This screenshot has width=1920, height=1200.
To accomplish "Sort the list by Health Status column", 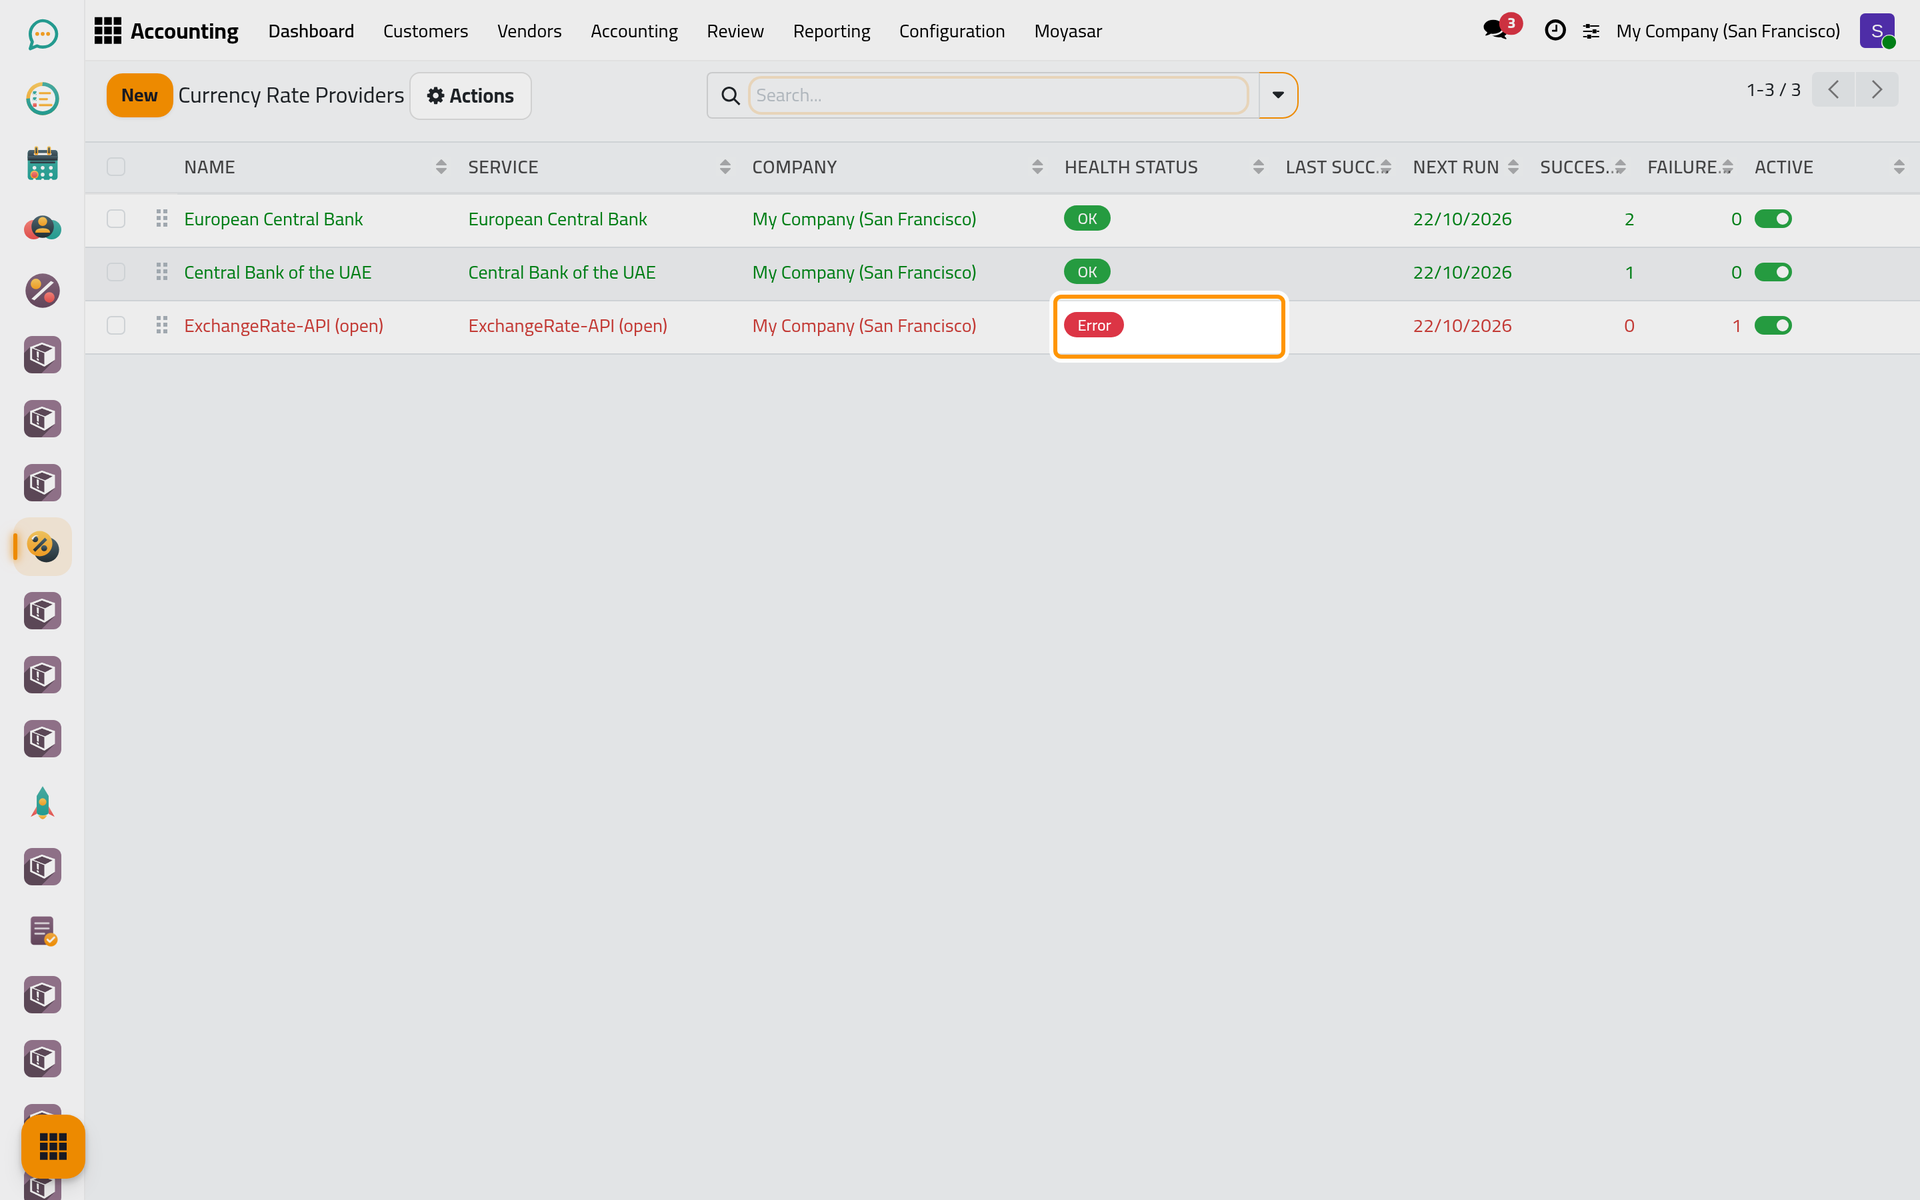I will [1131, 167].
